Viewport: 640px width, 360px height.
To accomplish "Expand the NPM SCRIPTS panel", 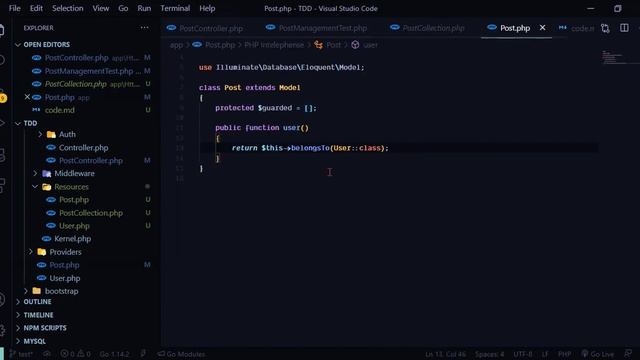I will 45,328.
